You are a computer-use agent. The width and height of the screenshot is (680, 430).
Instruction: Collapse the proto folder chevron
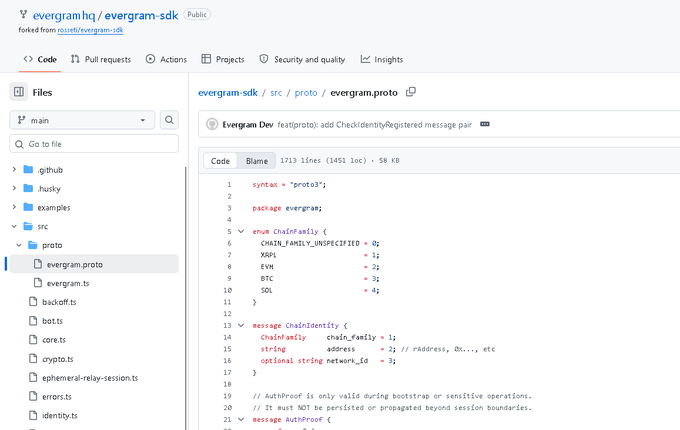pos(19,245)
